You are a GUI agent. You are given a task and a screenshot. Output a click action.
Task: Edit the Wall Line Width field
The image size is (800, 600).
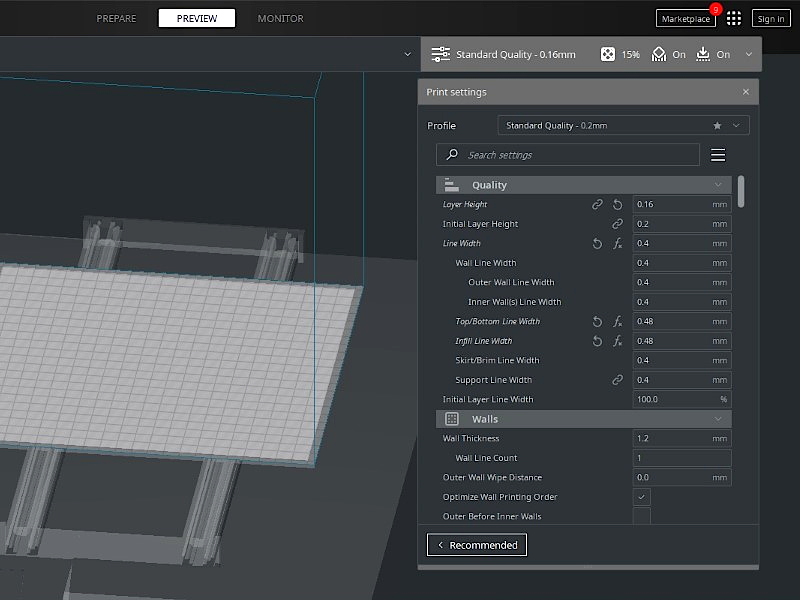pos(682,263)
